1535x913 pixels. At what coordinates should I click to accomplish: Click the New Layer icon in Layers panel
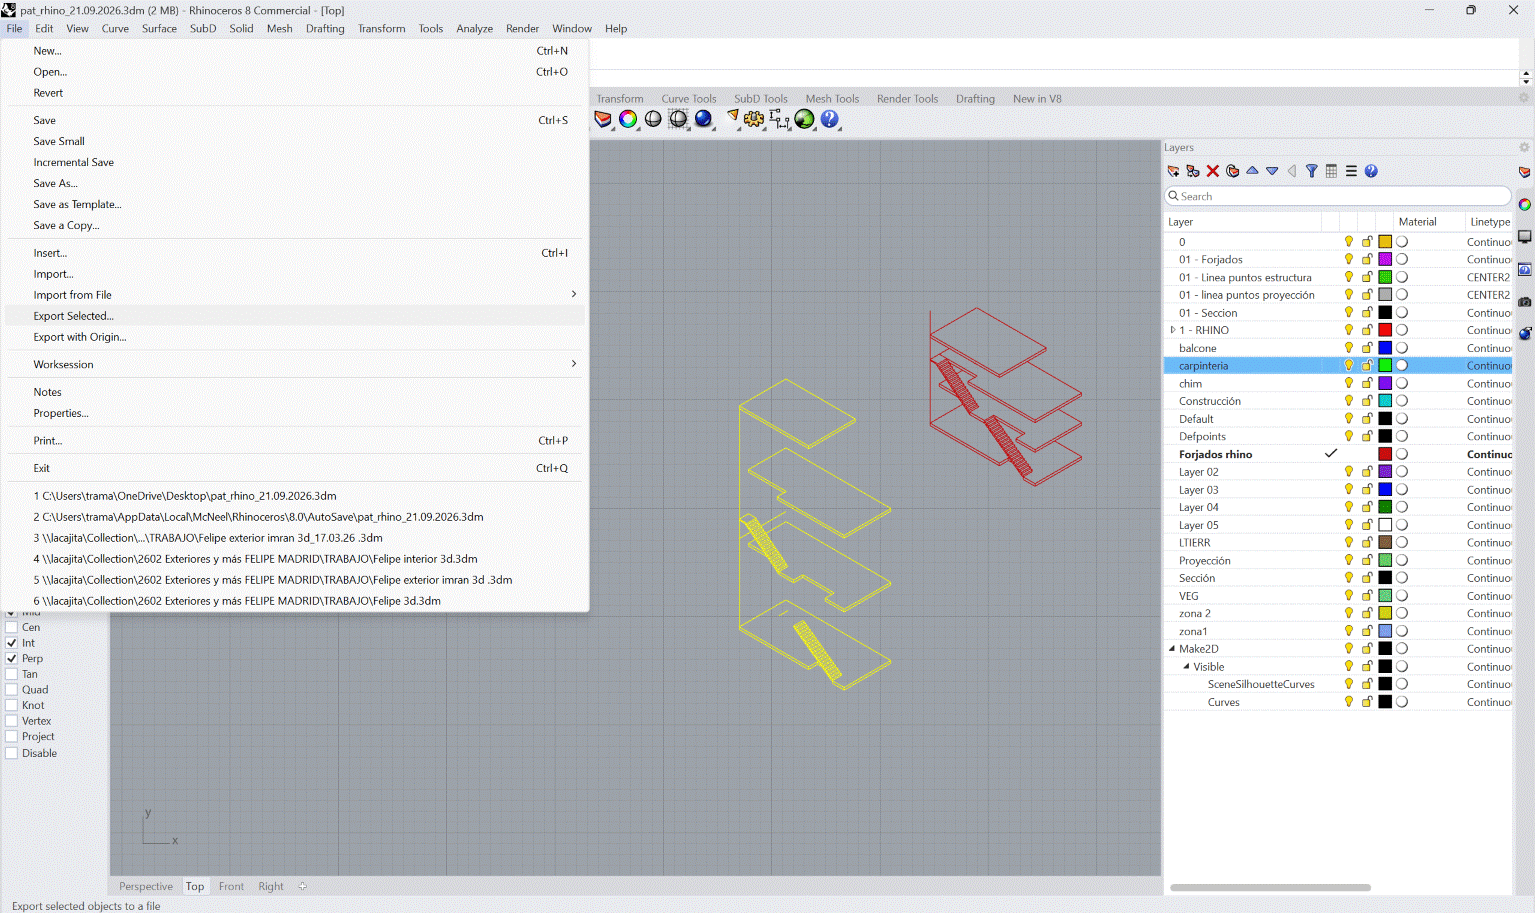pyautogui.click(x=1174, y=171)
